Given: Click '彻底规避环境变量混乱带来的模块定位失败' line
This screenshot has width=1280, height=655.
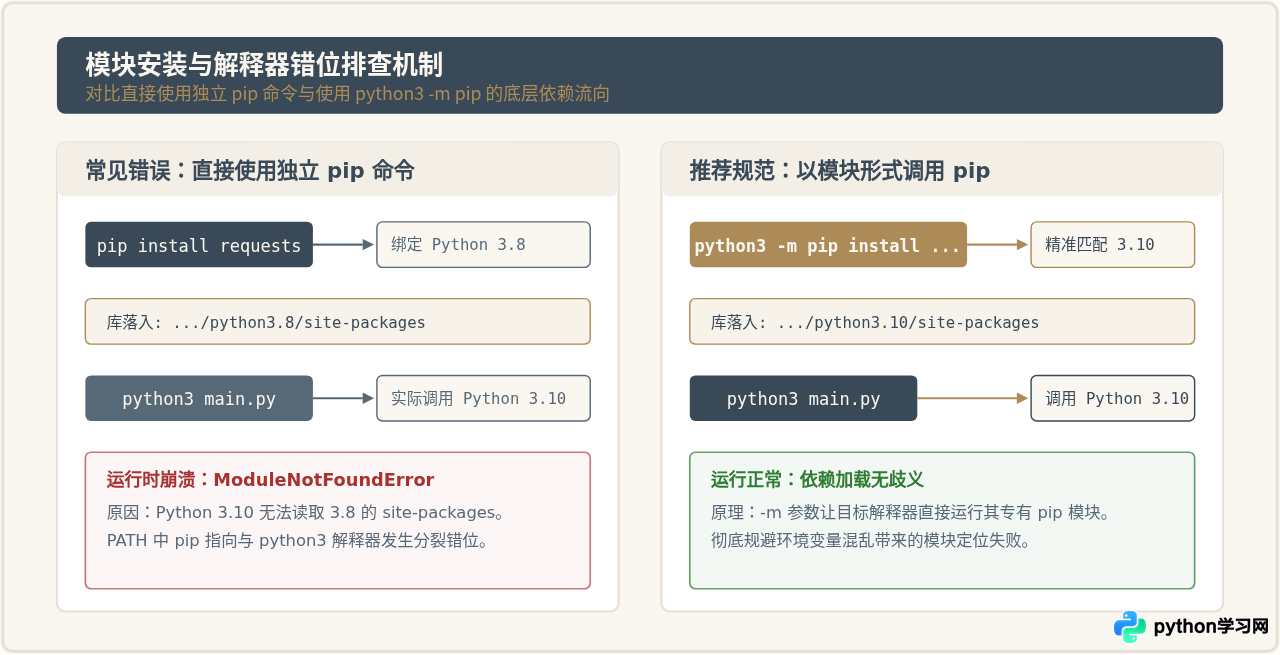Looking at the screenshot, I should (x=871, y=540).
